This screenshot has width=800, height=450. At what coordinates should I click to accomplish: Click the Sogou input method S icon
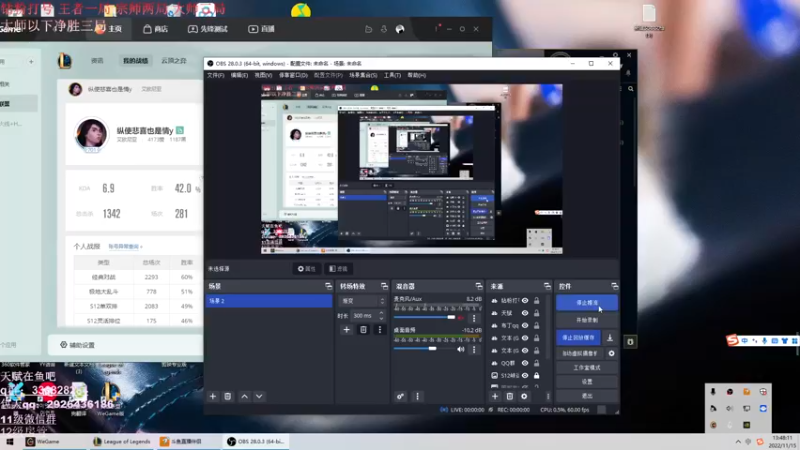pyautogui.click(x=733, y=340)
